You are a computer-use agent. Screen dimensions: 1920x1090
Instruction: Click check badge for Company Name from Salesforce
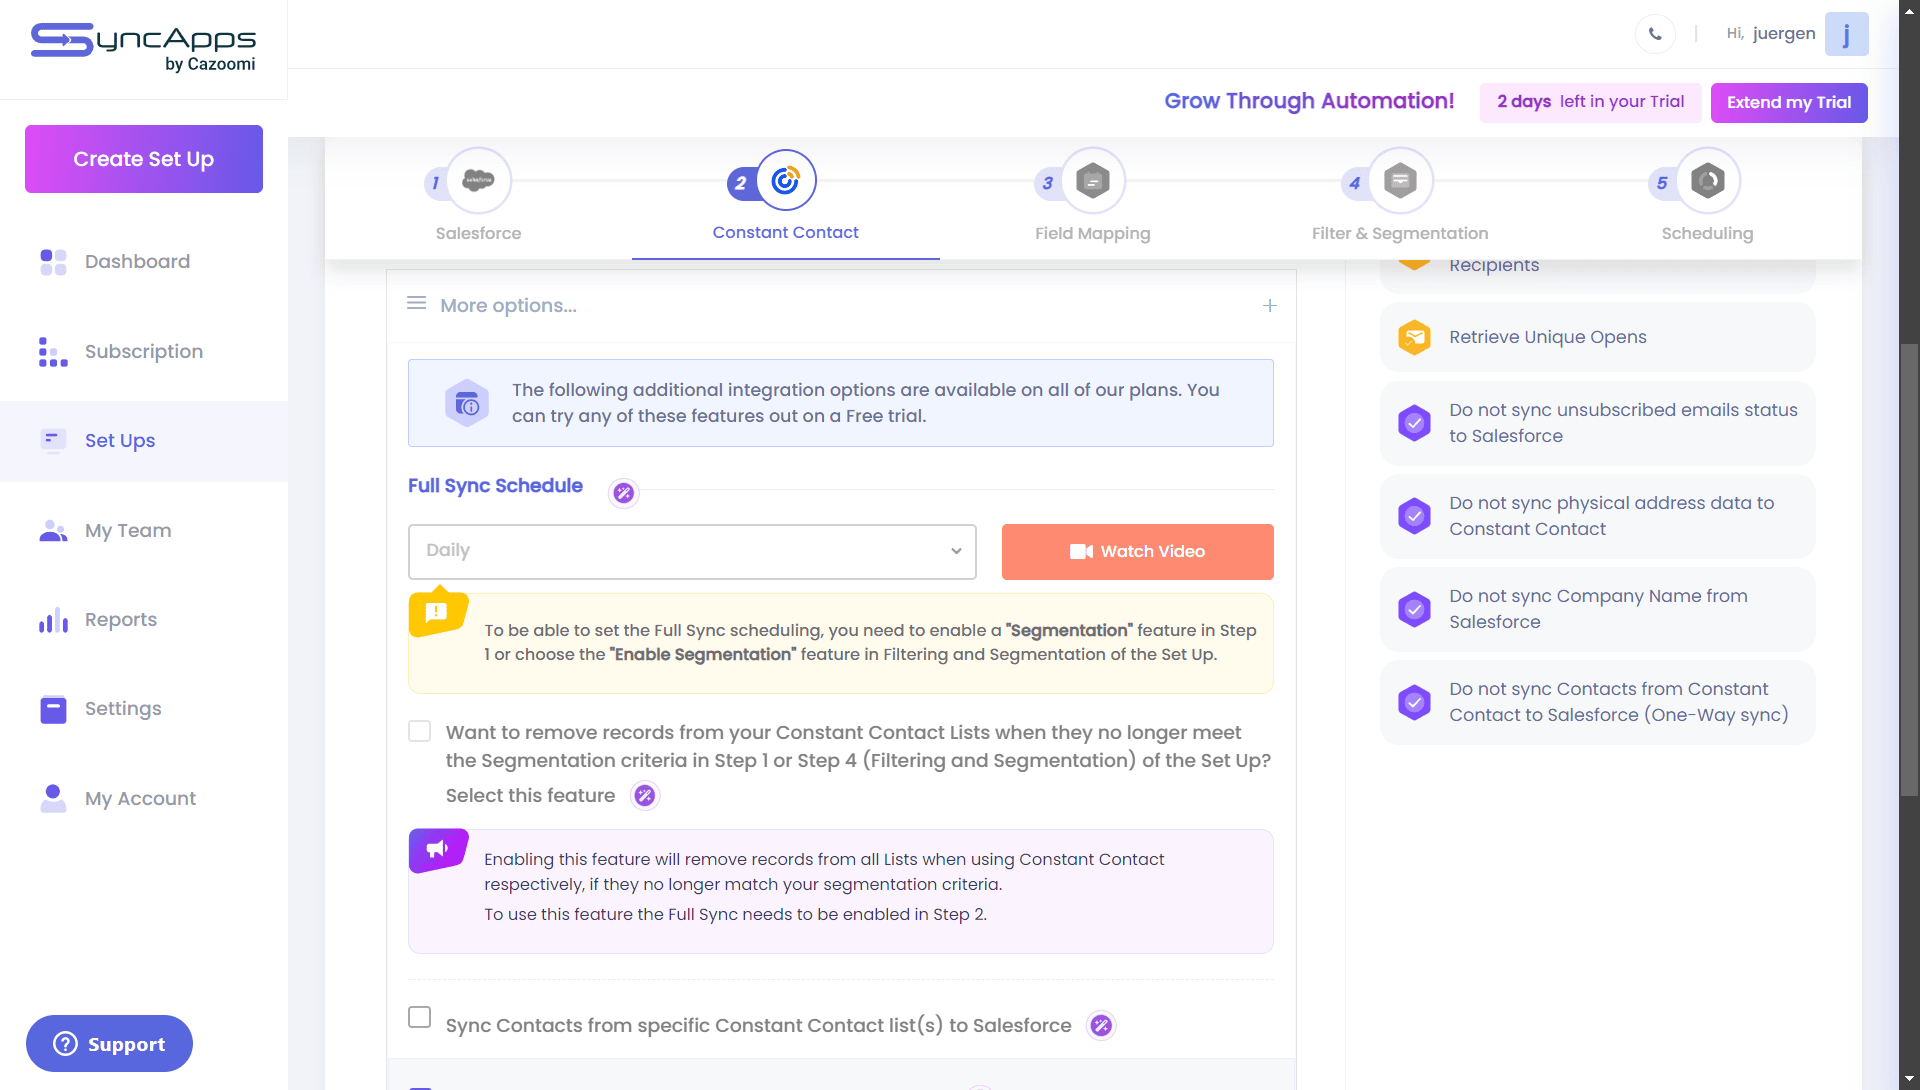point(1414,609)
